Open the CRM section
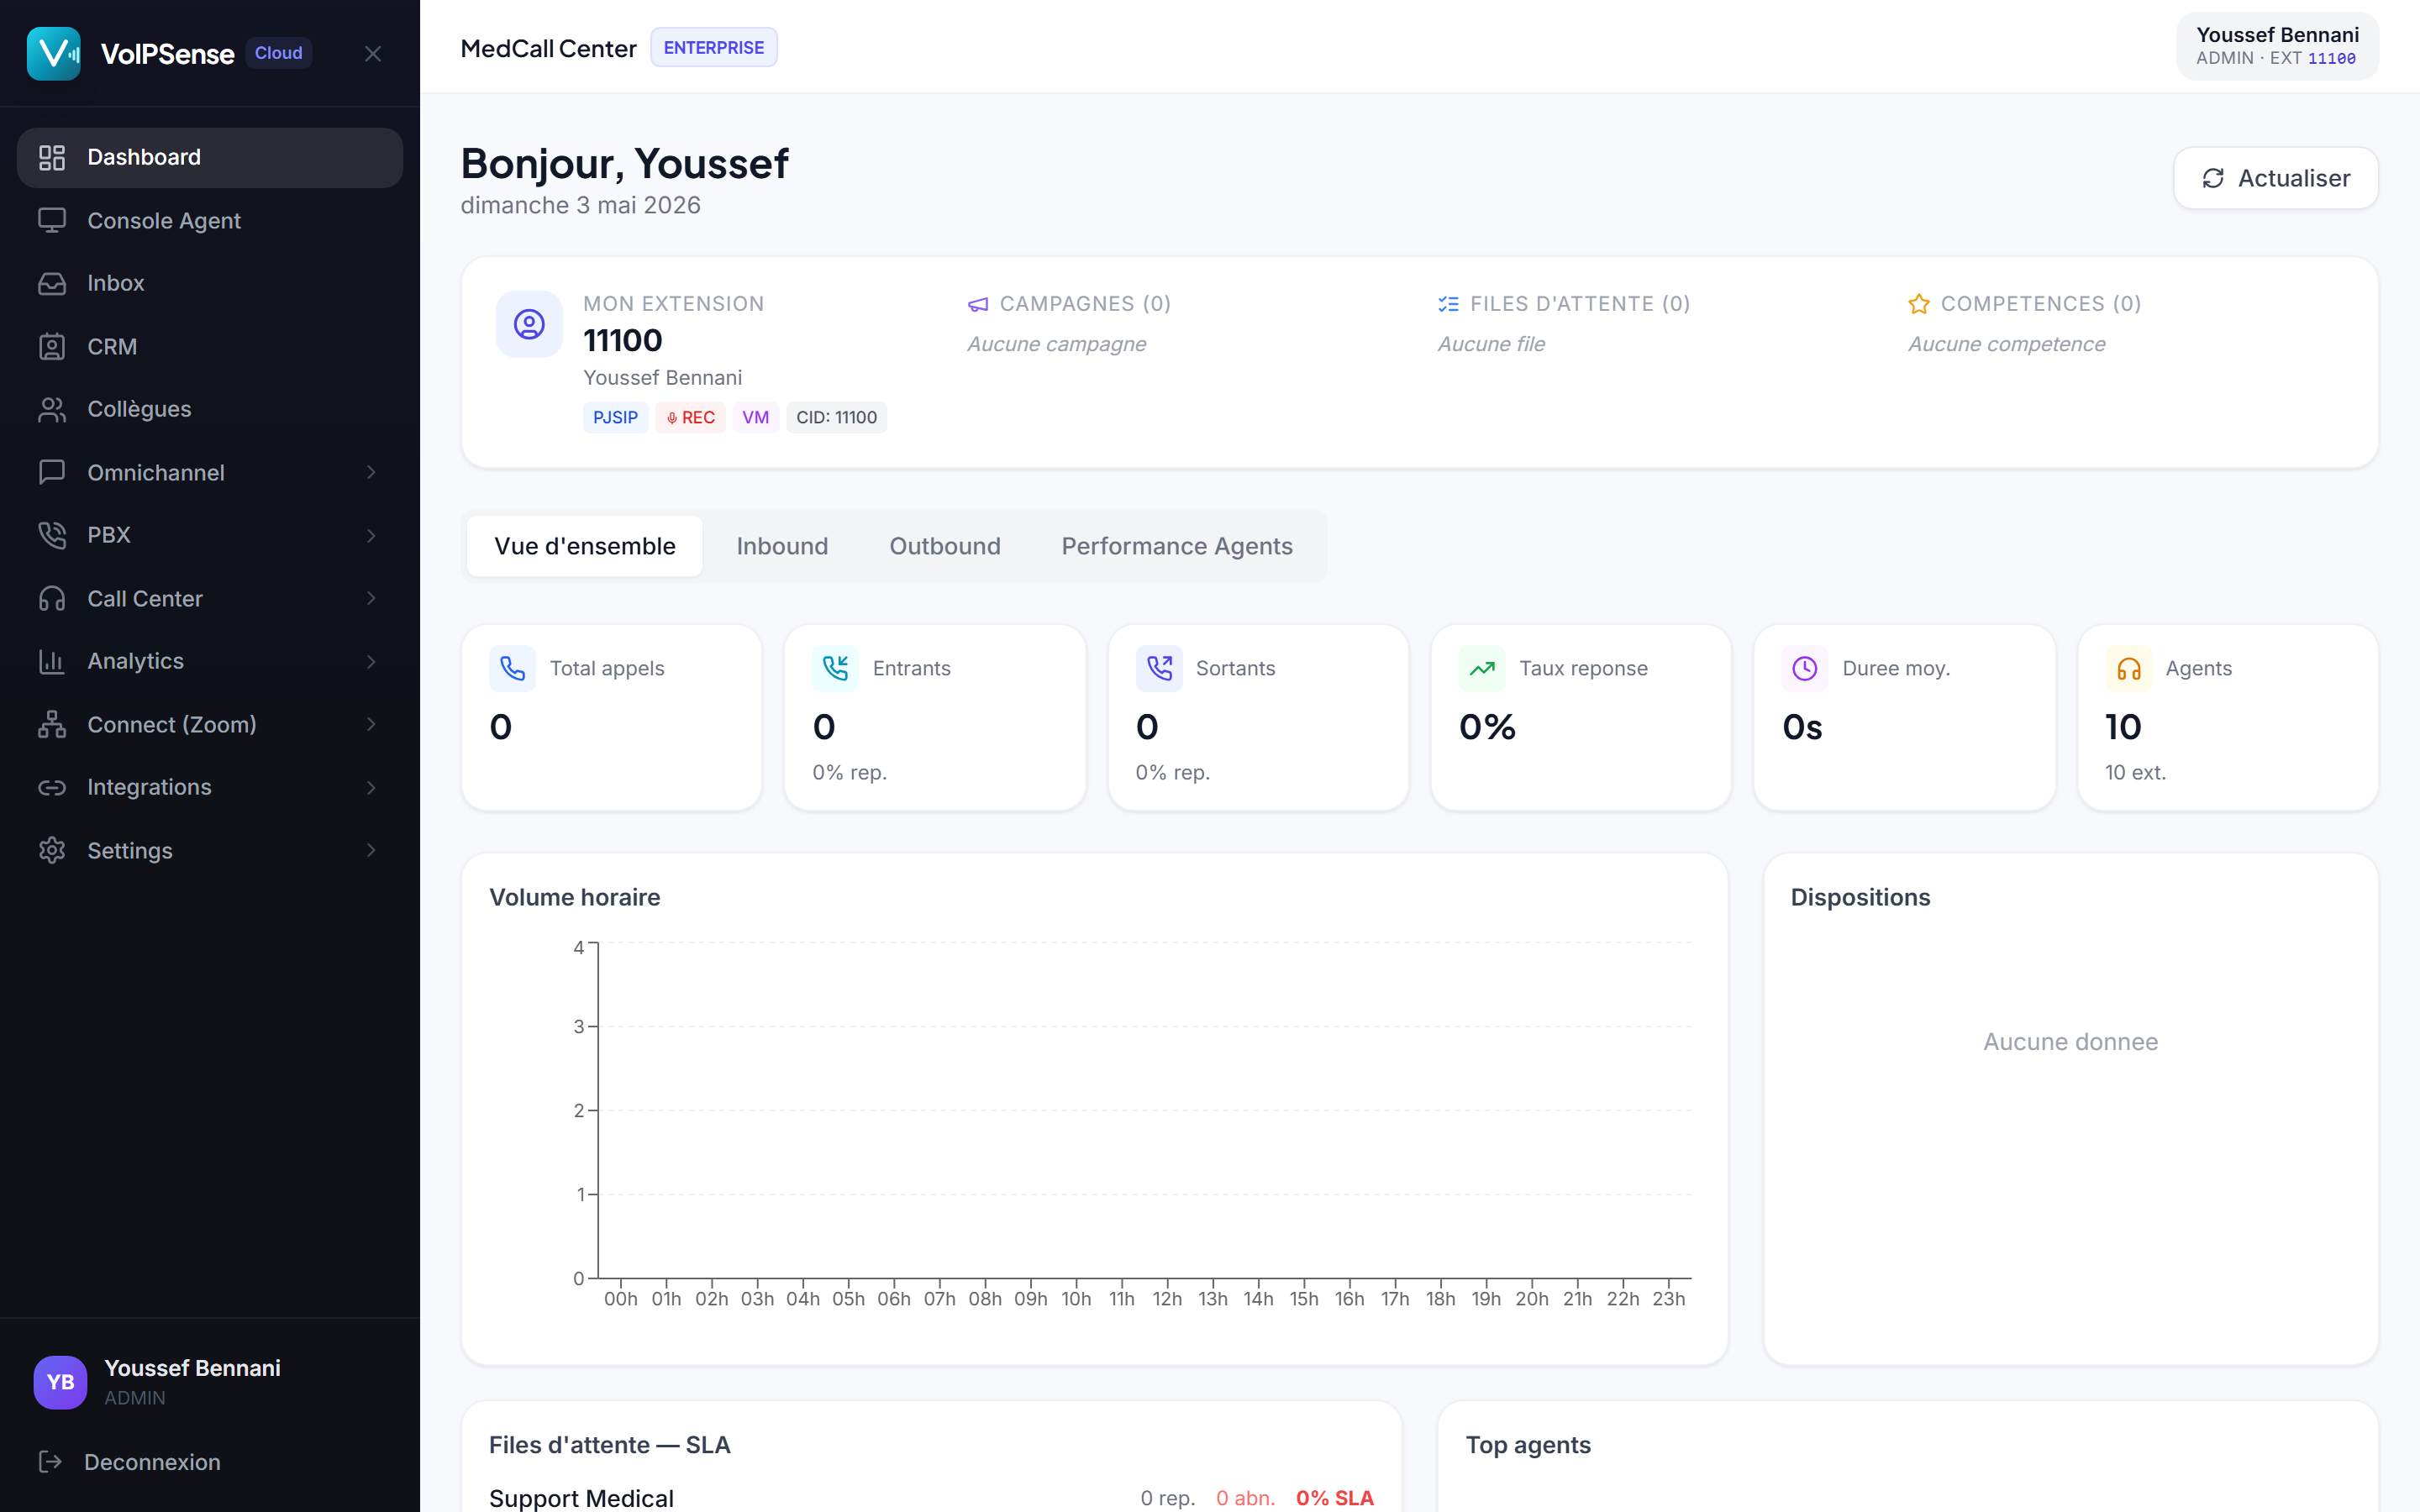 (210, 346)
